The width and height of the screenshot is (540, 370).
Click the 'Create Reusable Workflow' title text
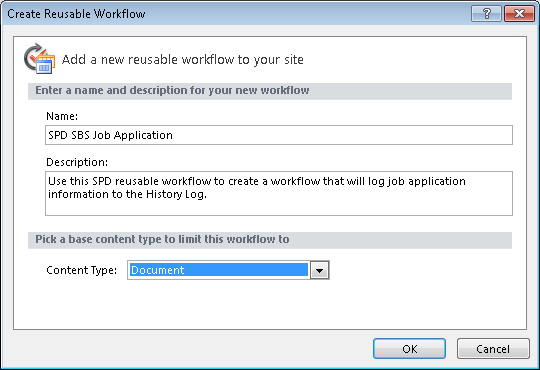76,14
